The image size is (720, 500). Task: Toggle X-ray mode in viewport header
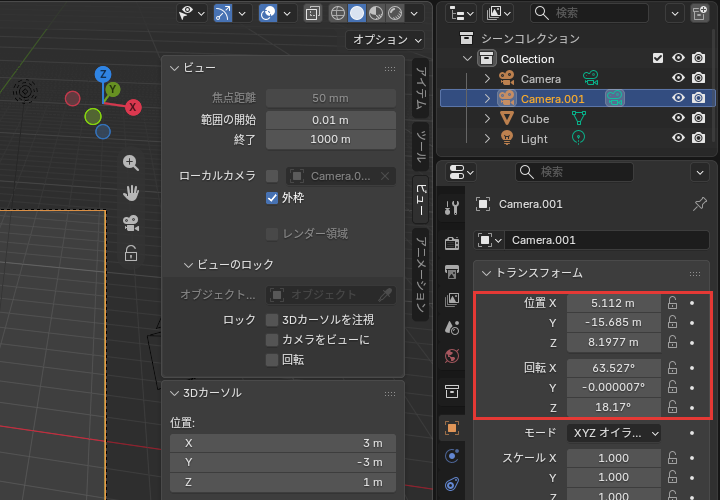[x=313, y=13]
